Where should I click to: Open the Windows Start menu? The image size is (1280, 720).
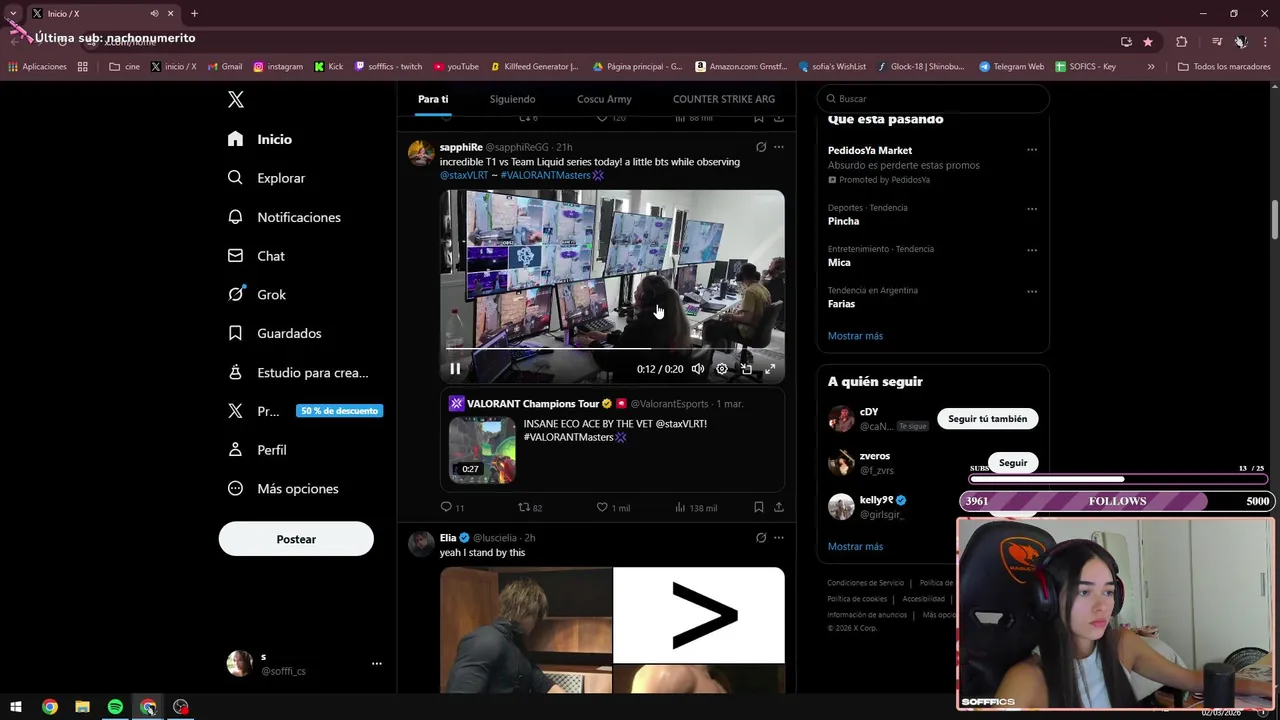(16, 707)
